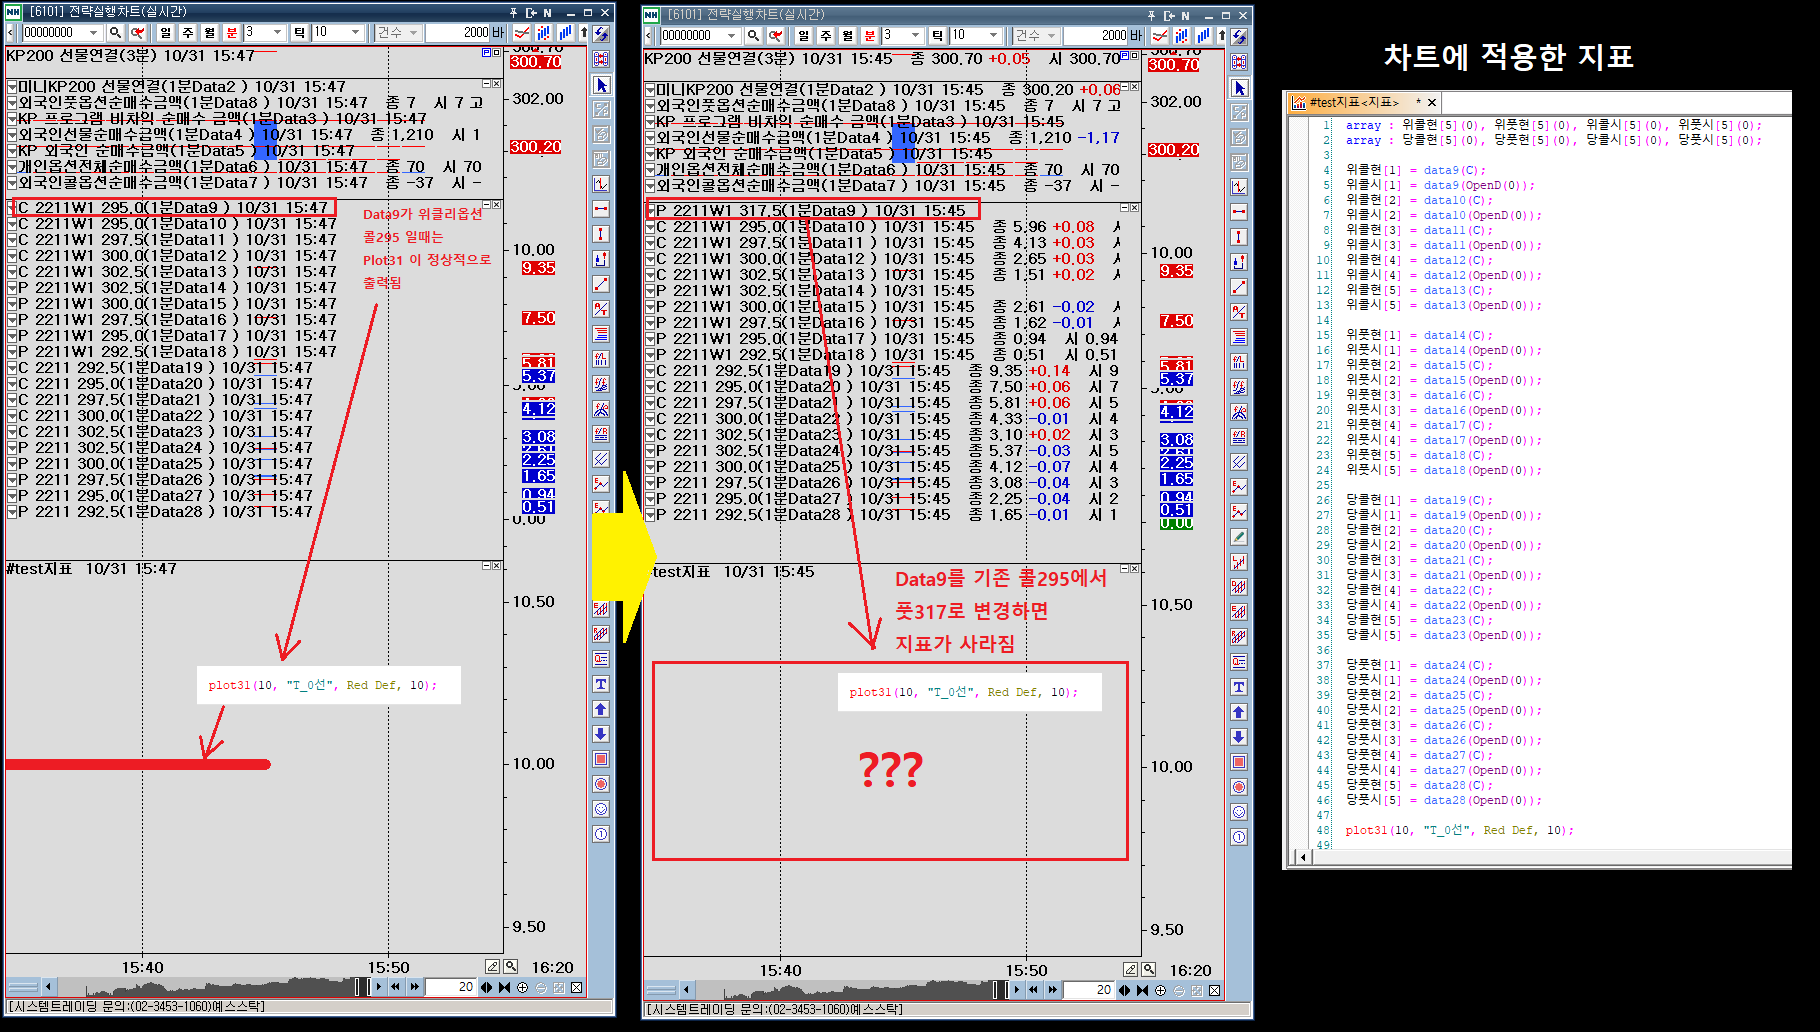
Task: Toggle the 일 (daily) period button in right chart
Action: (803, 36)
